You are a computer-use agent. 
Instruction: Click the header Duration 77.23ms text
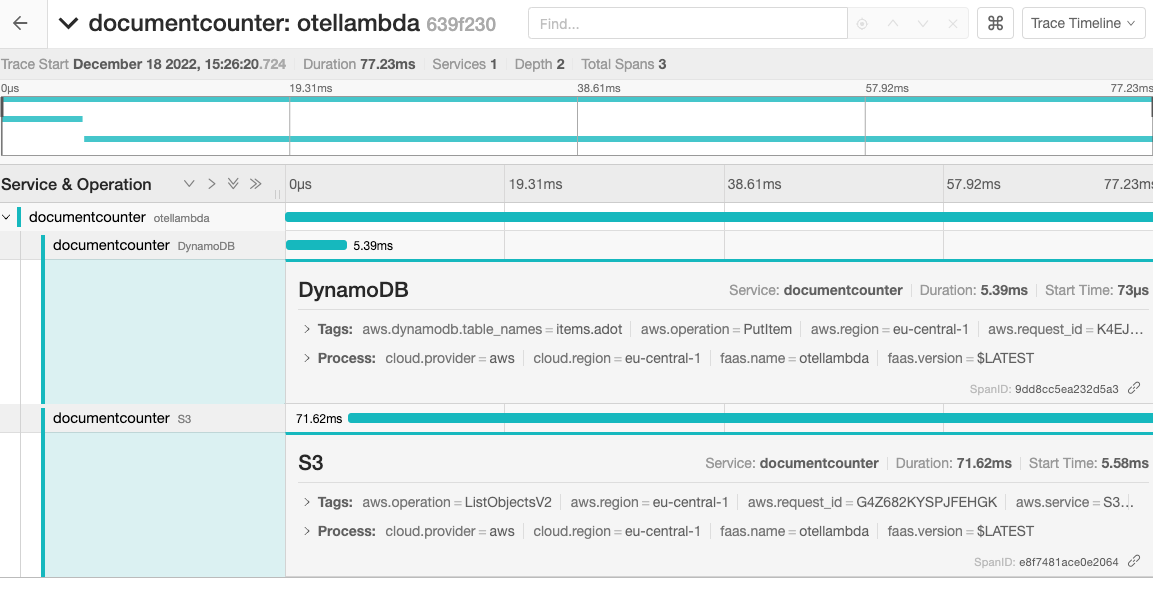pos(359,64)
